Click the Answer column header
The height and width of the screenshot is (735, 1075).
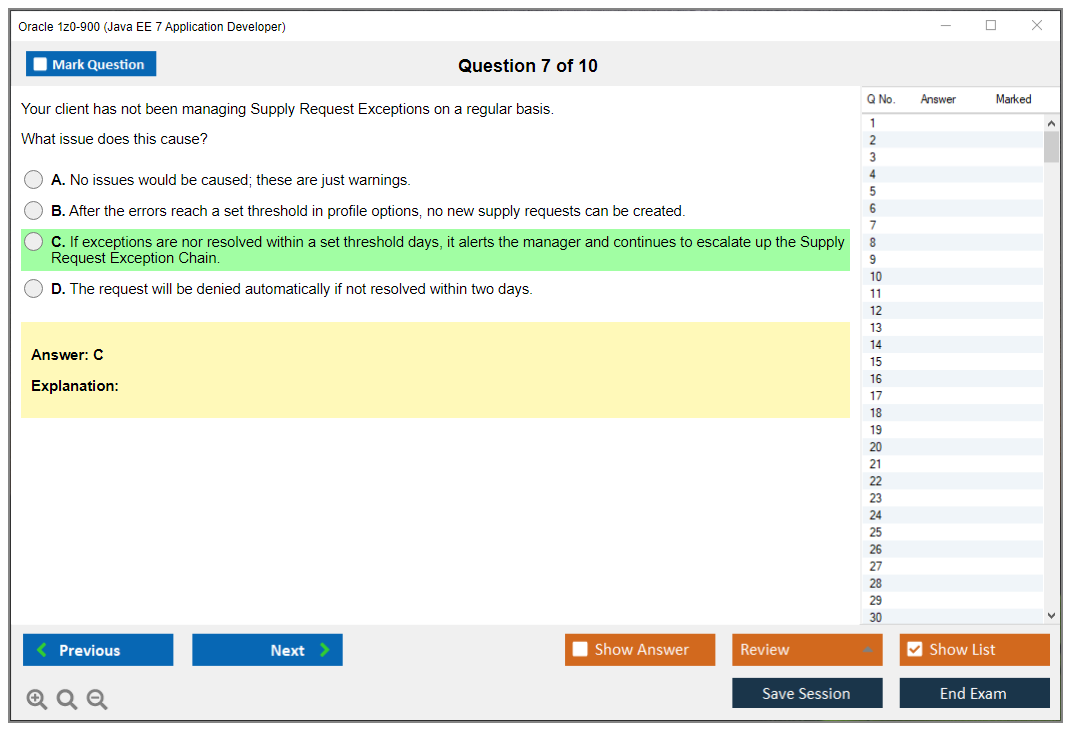938,99
